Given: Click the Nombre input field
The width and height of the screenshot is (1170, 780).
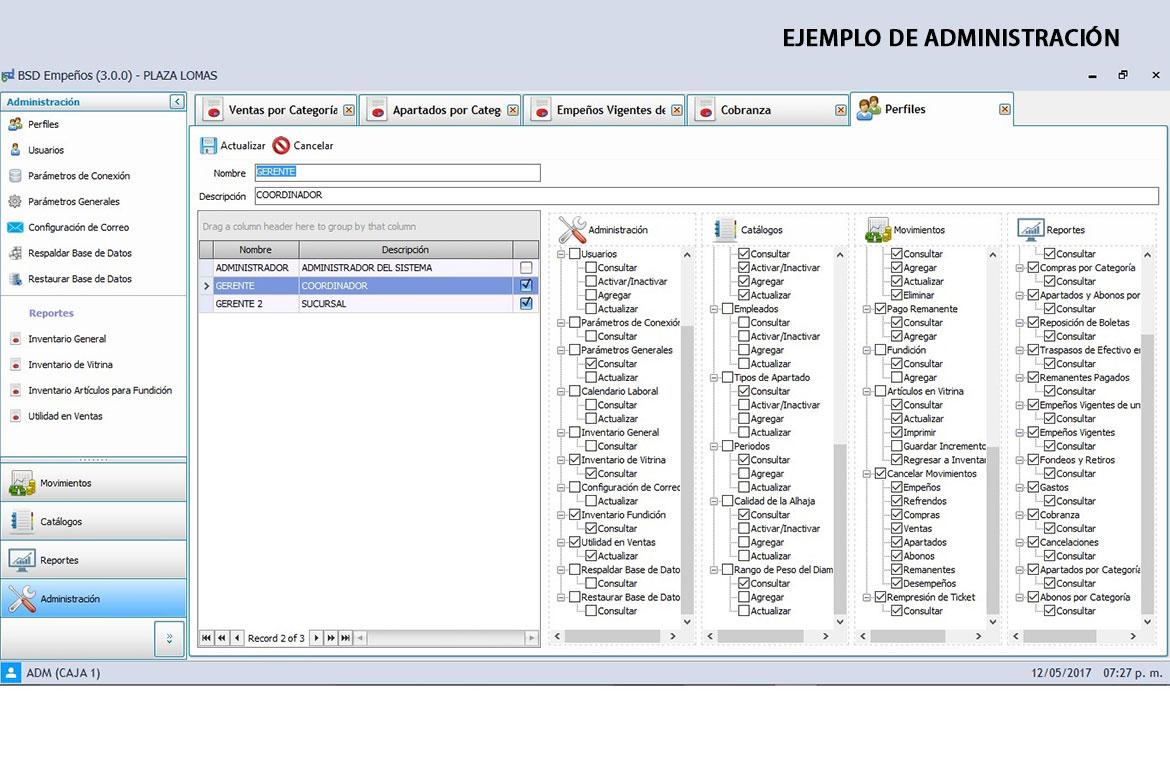Looking at the screenshot, I should tap(398, 172).
